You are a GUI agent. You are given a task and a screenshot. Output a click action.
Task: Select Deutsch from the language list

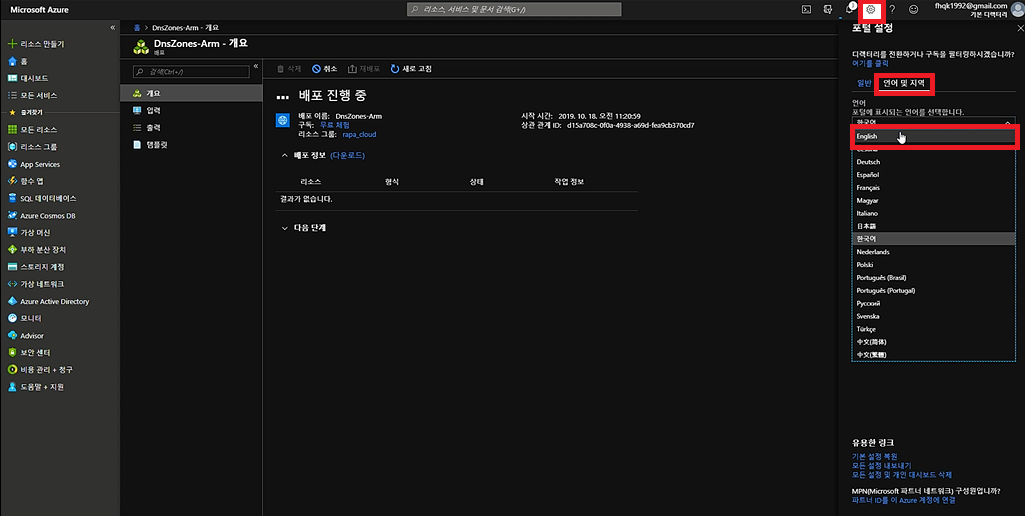[x=933, y=162]
